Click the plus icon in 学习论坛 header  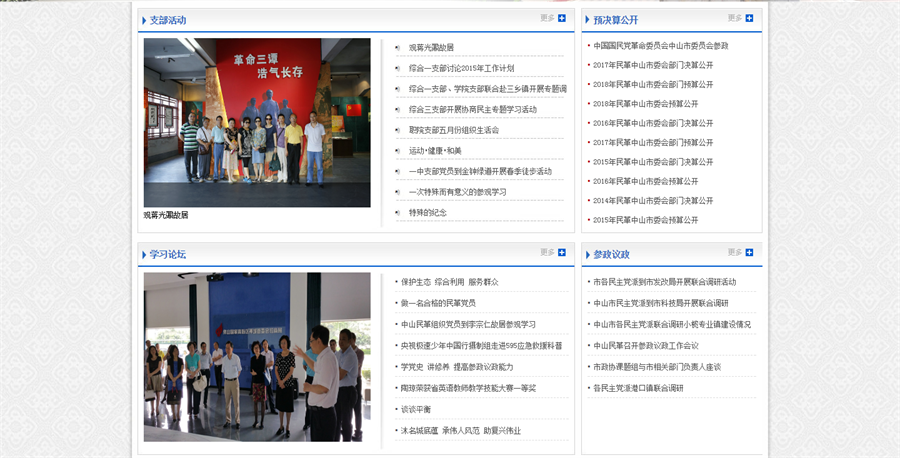[x=561, y=253]
